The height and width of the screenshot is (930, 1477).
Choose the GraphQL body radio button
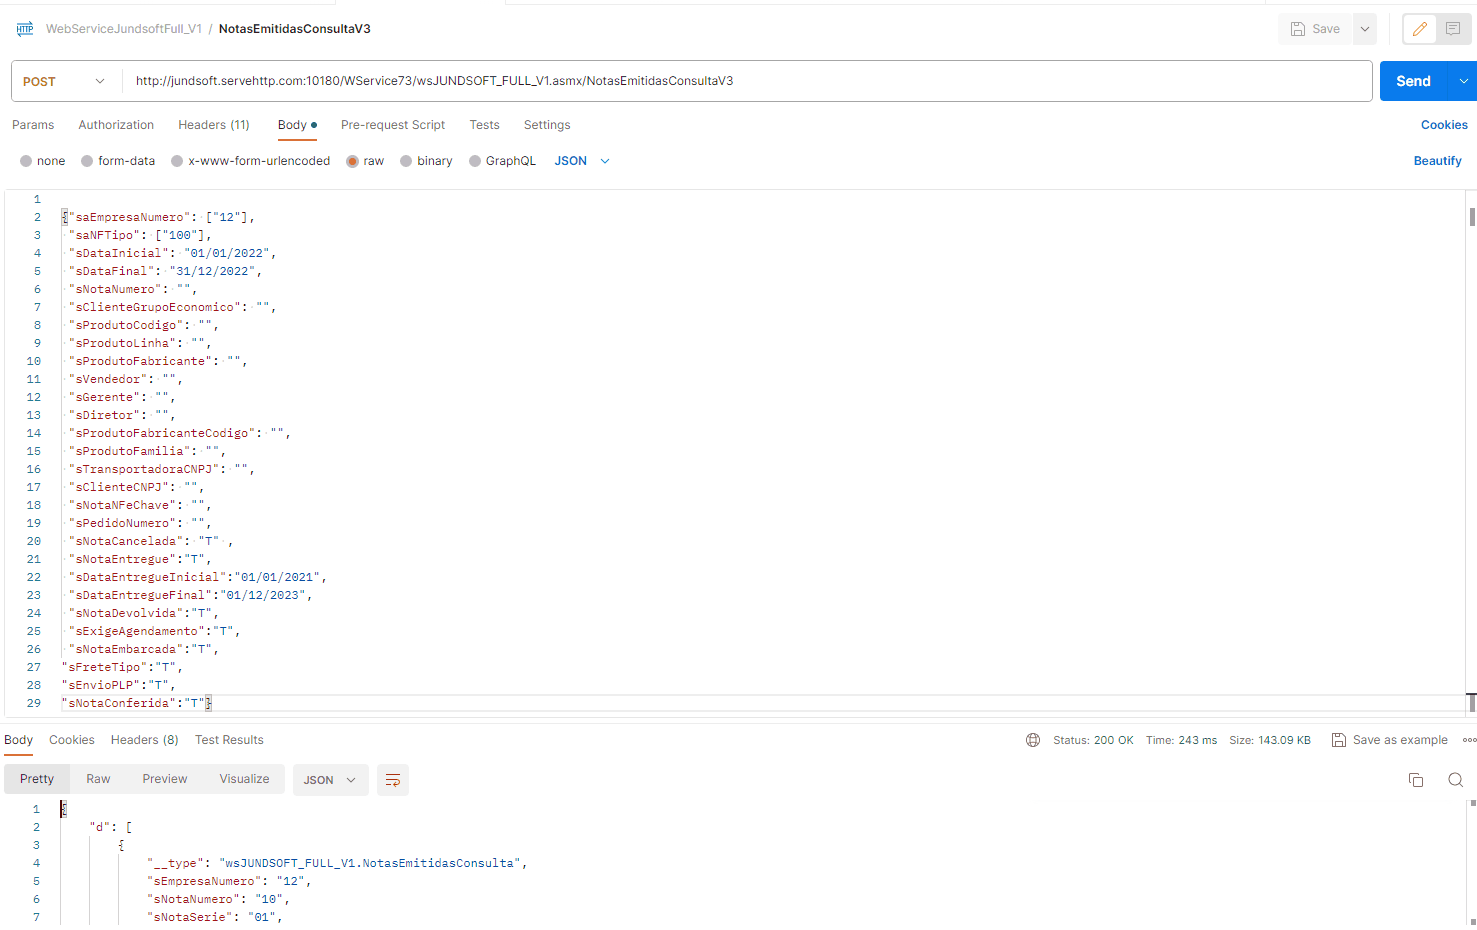click(475, 161)
